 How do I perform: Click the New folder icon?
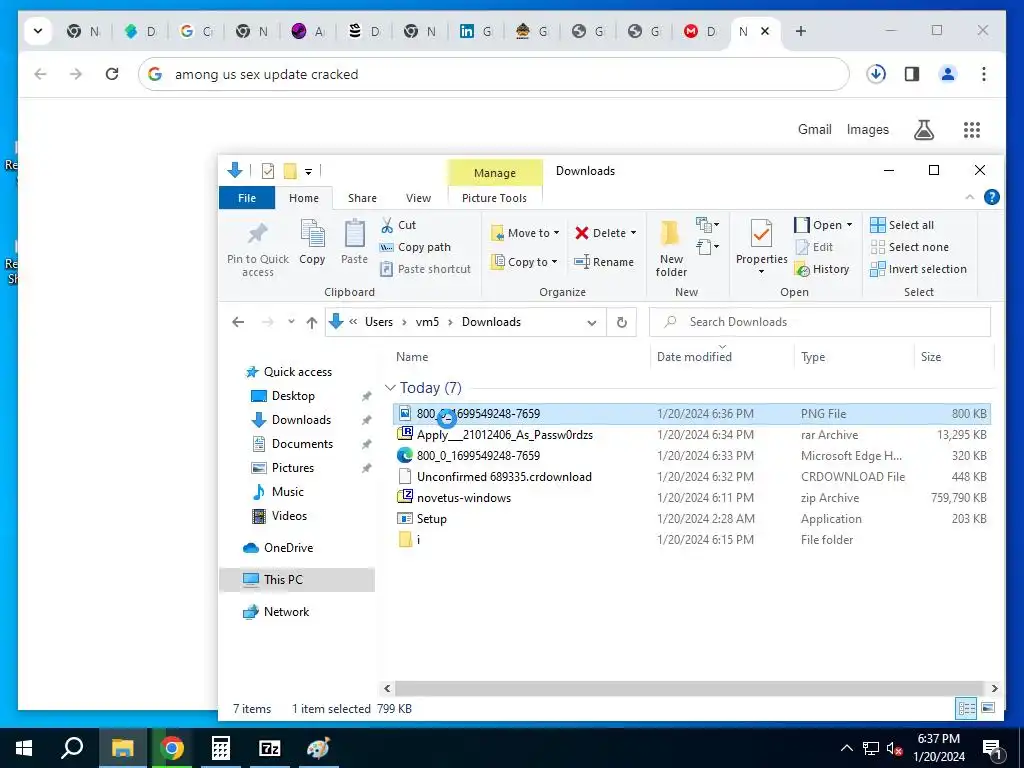tap(671, 234)
